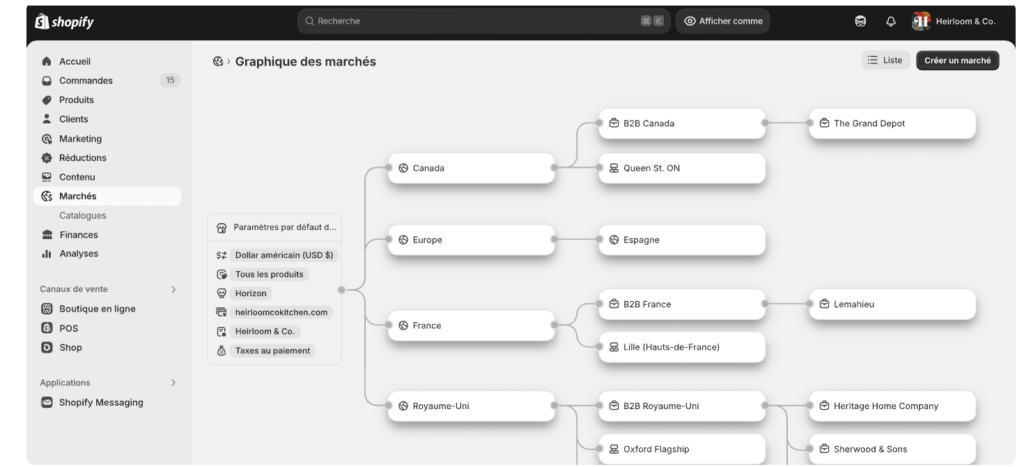Open the Marchés menu item
This screenshot has height=467, width=1024.
pyautogui.click(x=107, y=196)
